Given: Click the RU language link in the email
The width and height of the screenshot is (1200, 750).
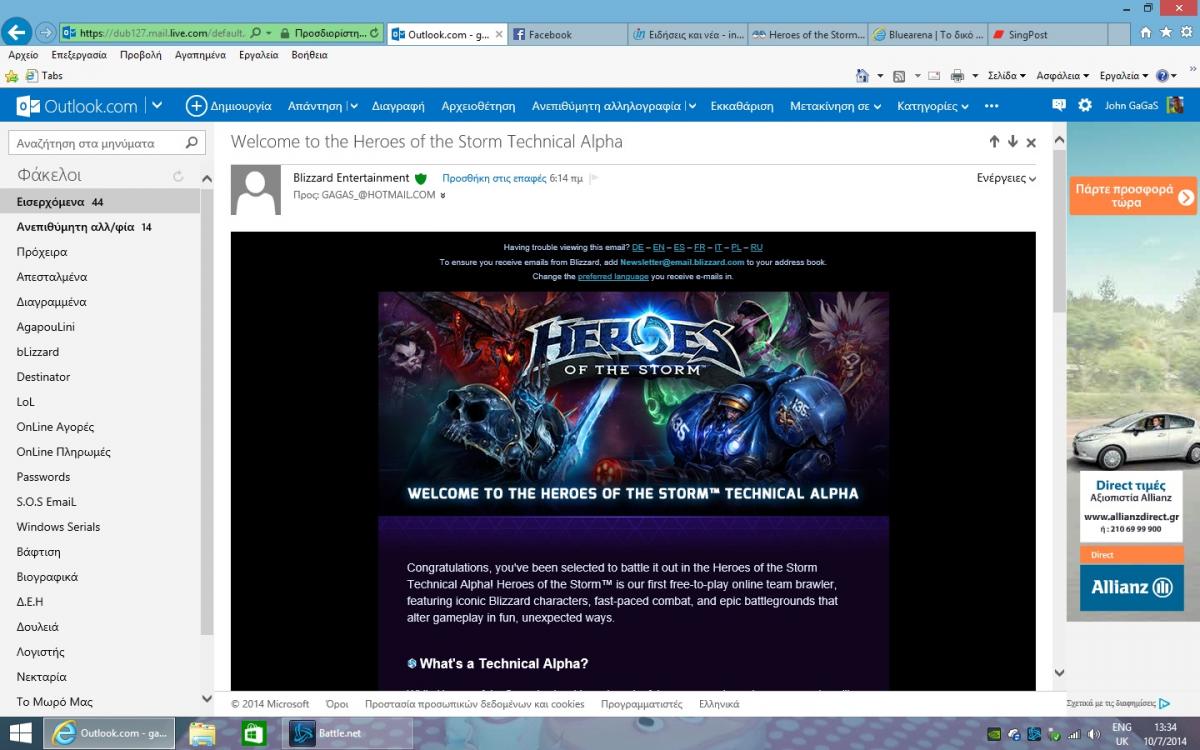Looking at the screenshot, I should [x=756, y=247].
